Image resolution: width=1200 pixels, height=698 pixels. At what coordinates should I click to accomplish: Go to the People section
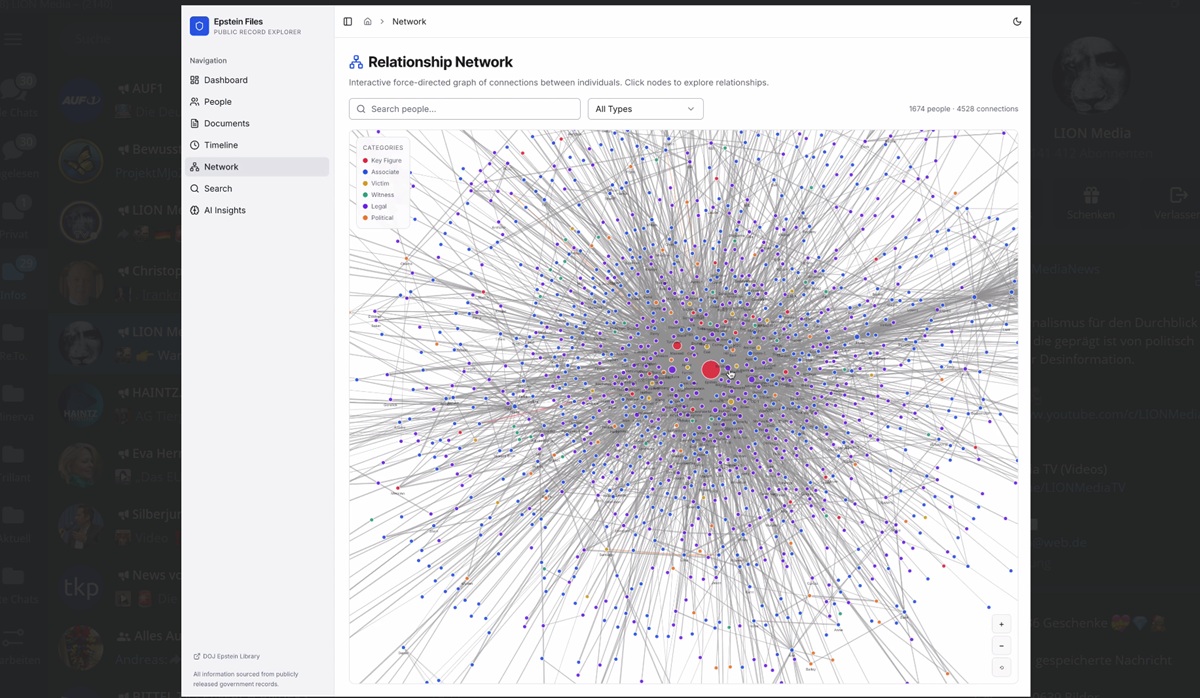tap(217, 102)
